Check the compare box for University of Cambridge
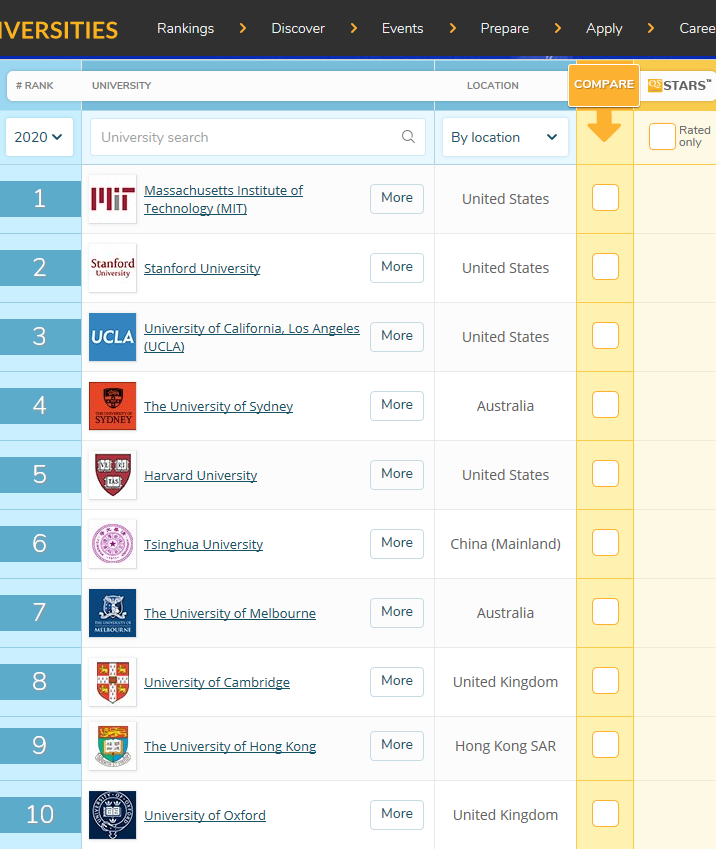 pyautogui.click(x=606, y=681)
